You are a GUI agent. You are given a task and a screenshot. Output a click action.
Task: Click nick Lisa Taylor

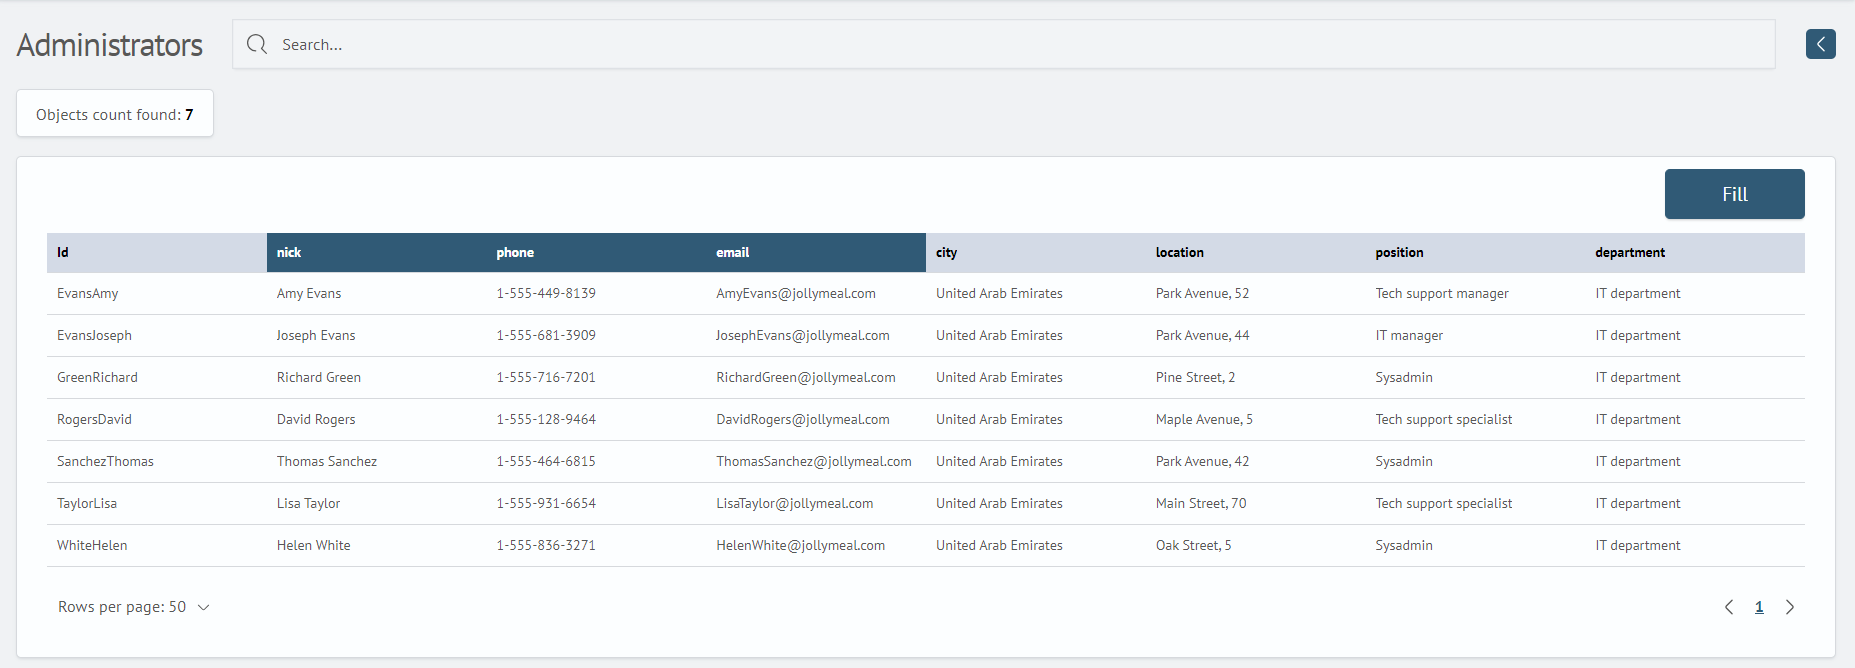point(308,503)
